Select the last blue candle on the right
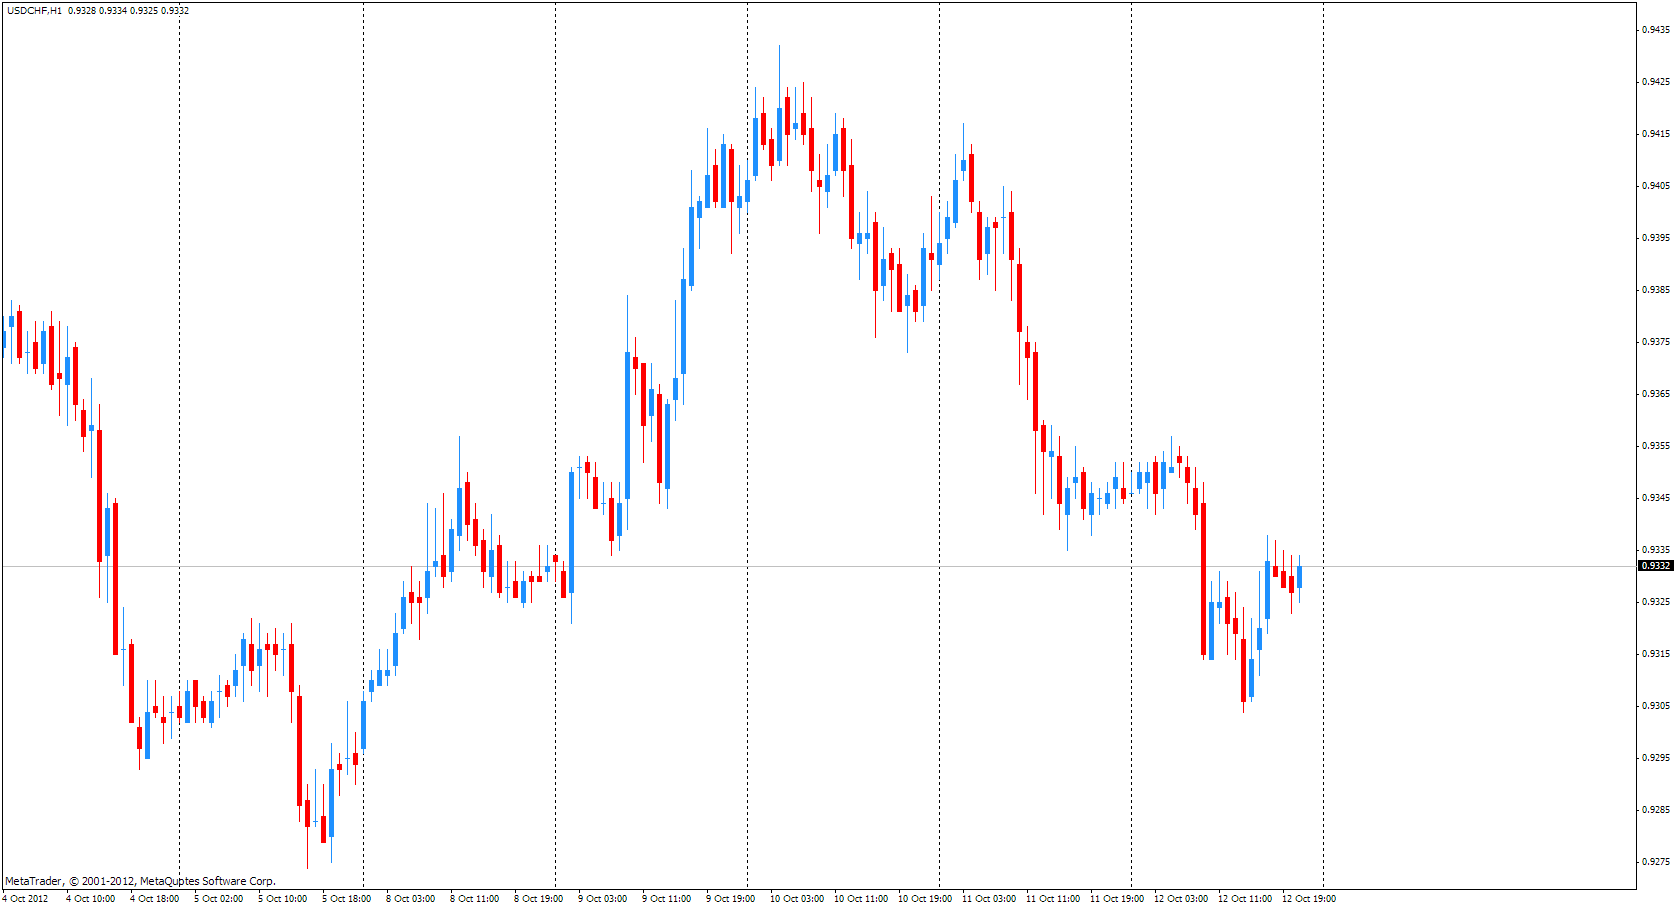Image resolution: width=1674 pixels, height=906 pixels. [x=1300, y=577]
